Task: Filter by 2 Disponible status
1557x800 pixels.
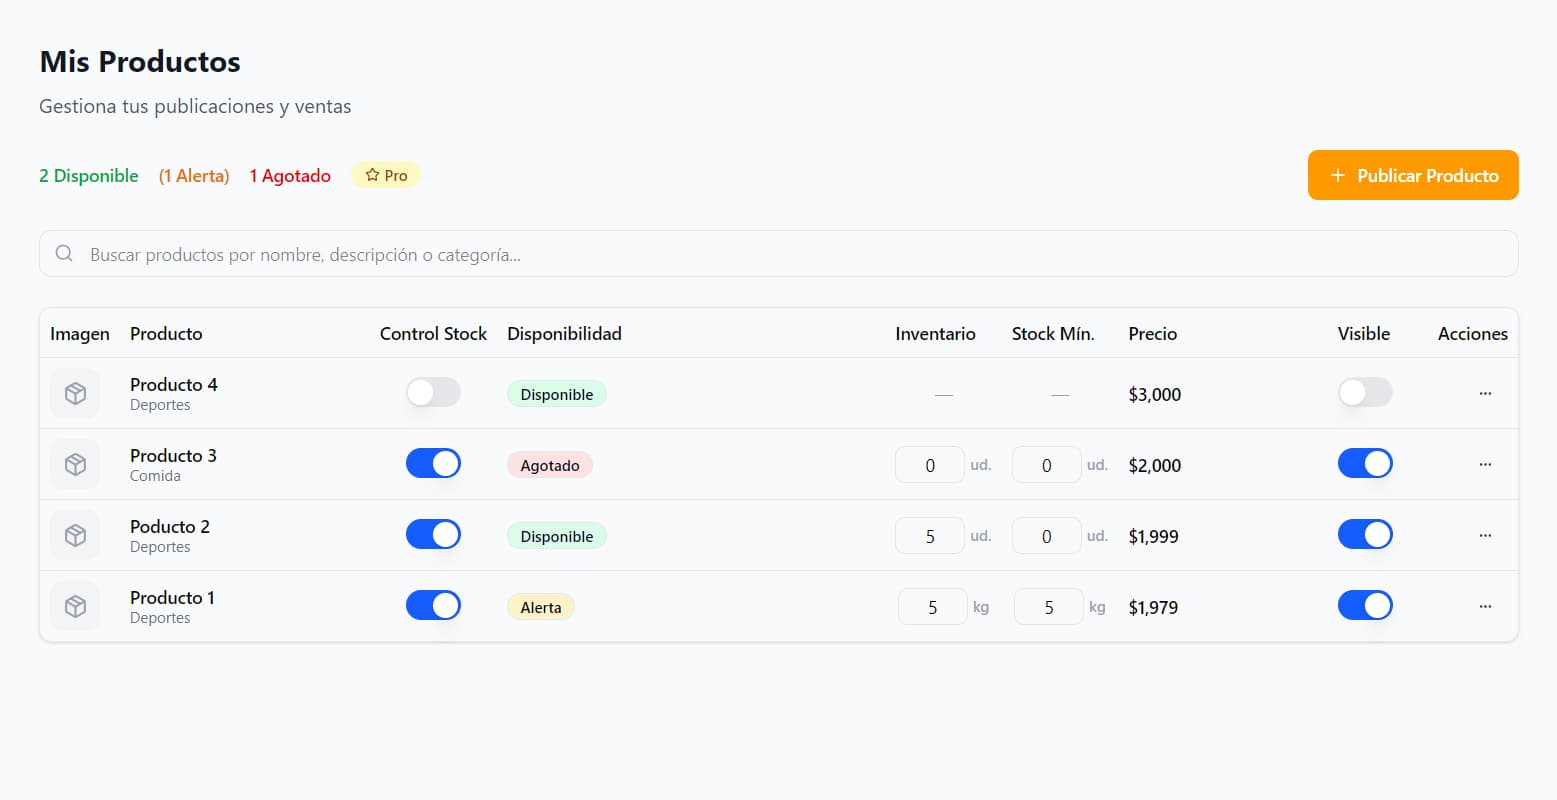Action: pos(89,176)
